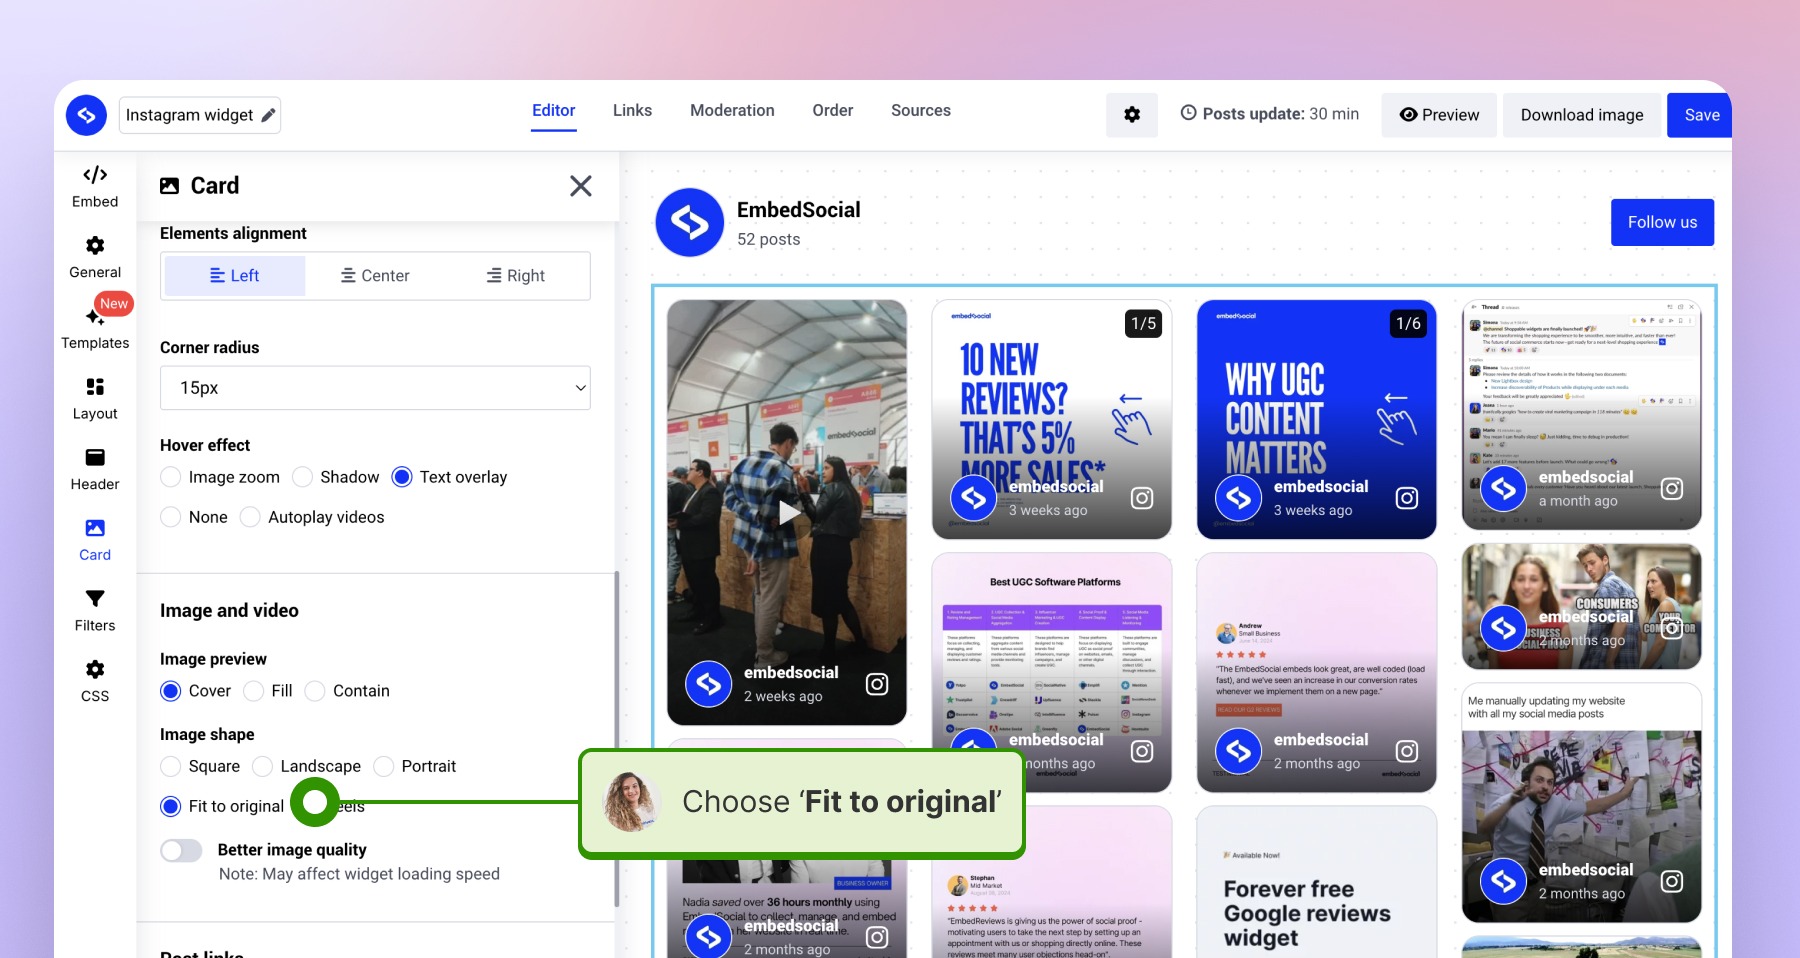Align elements to the Right
1800x958 pixels.
point(516,276)
